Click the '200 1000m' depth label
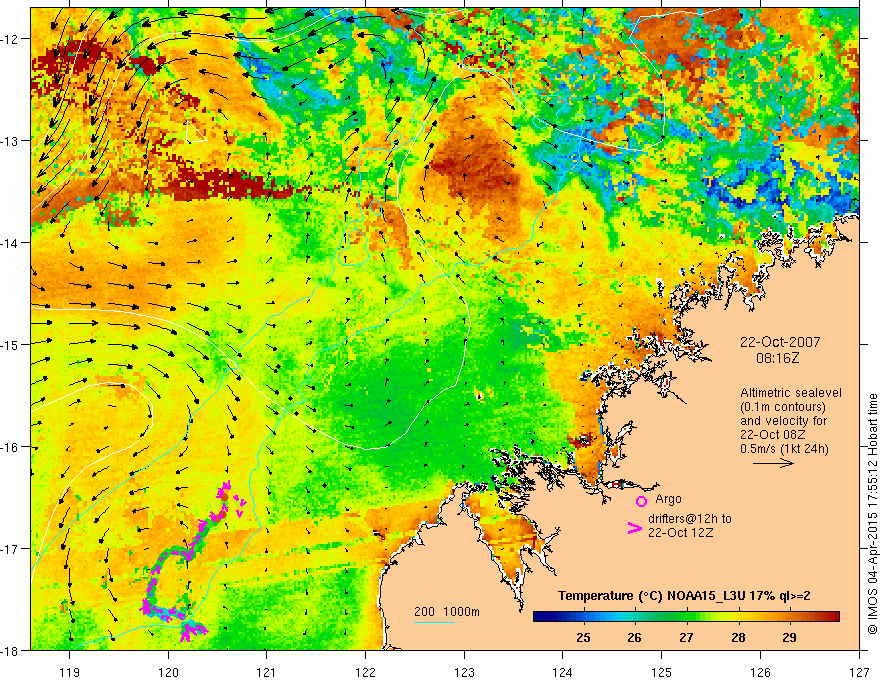The image size is (880, 680). tap(447, 612)
